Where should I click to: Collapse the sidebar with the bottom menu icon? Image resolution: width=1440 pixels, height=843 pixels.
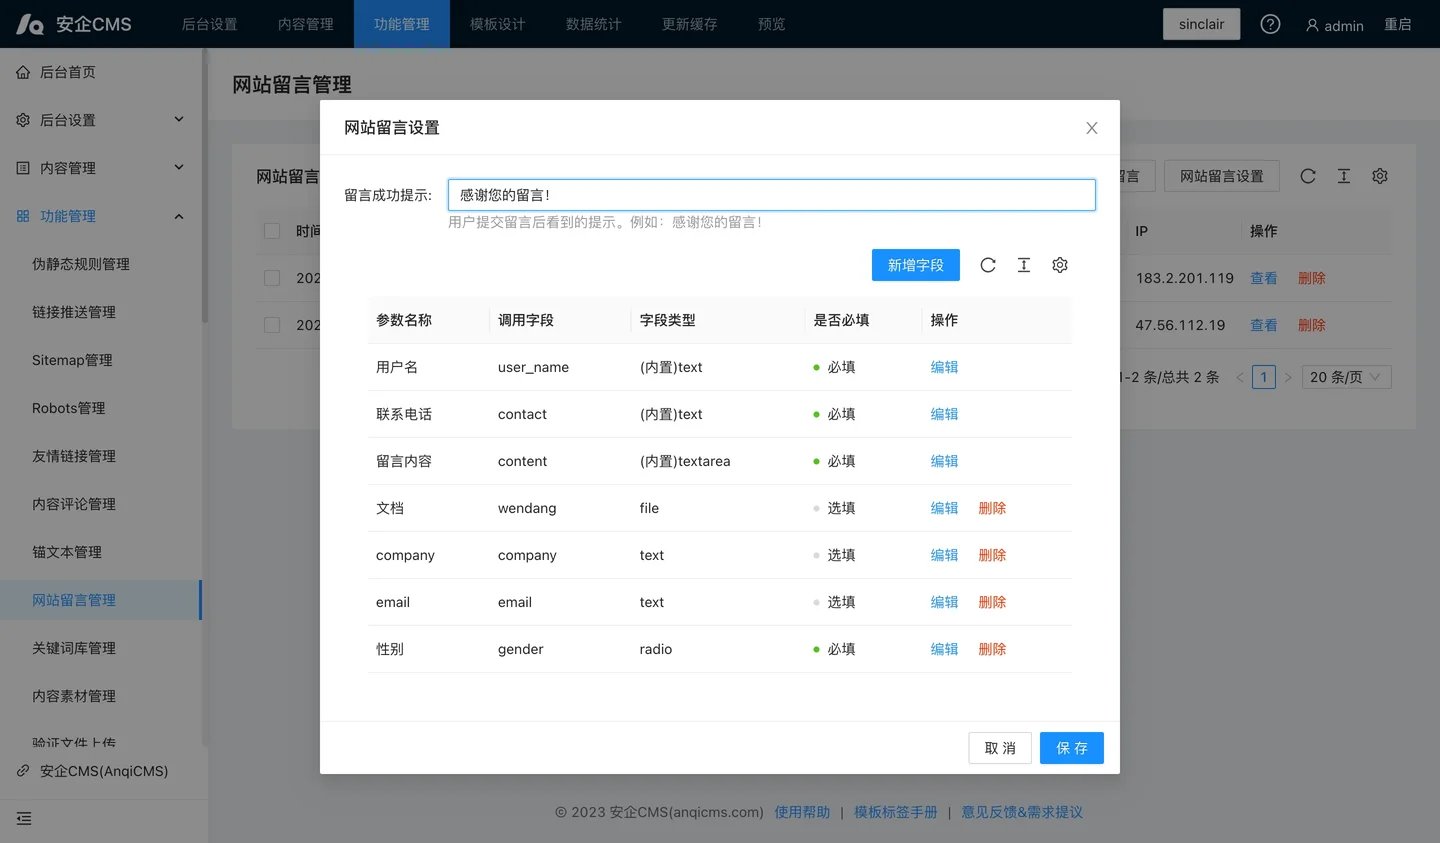24,819
